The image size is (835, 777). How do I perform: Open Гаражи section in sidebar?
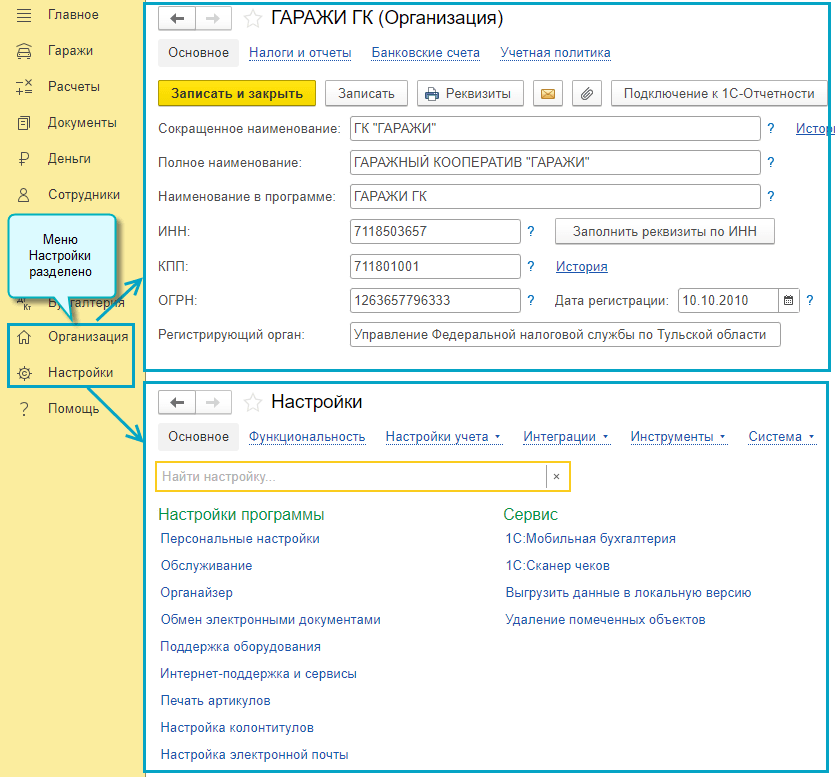click(x=70, y=51)
